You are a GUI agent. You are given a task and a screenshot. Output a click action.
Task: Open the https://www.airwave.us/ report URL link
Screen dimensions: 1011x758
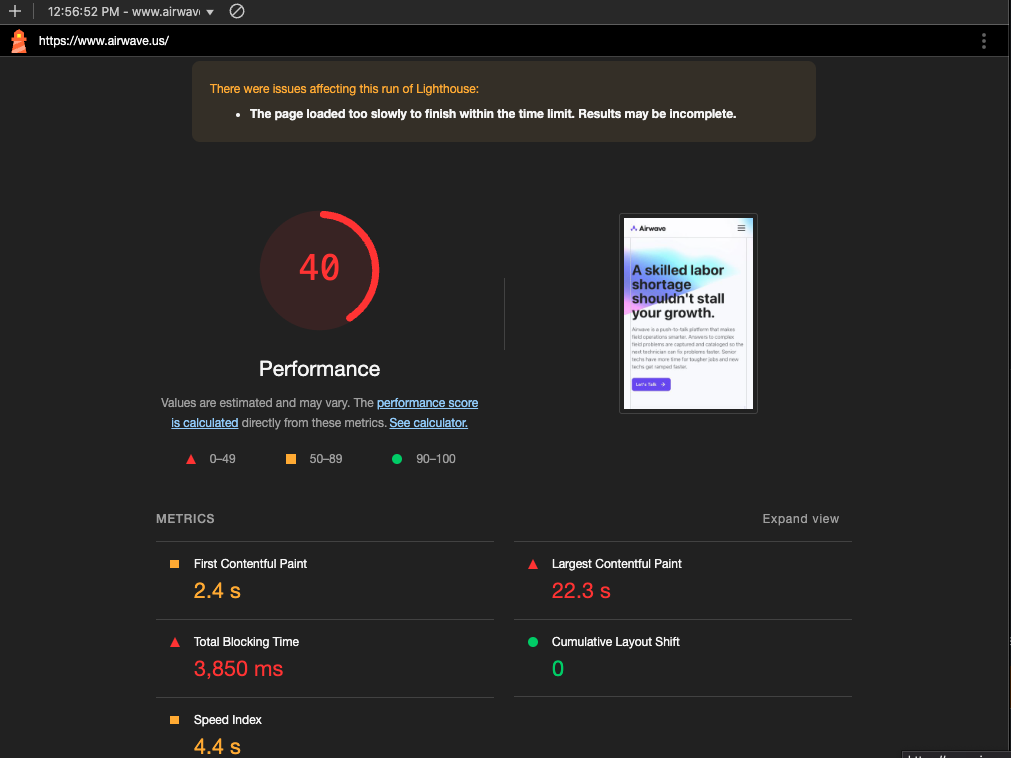104,41
